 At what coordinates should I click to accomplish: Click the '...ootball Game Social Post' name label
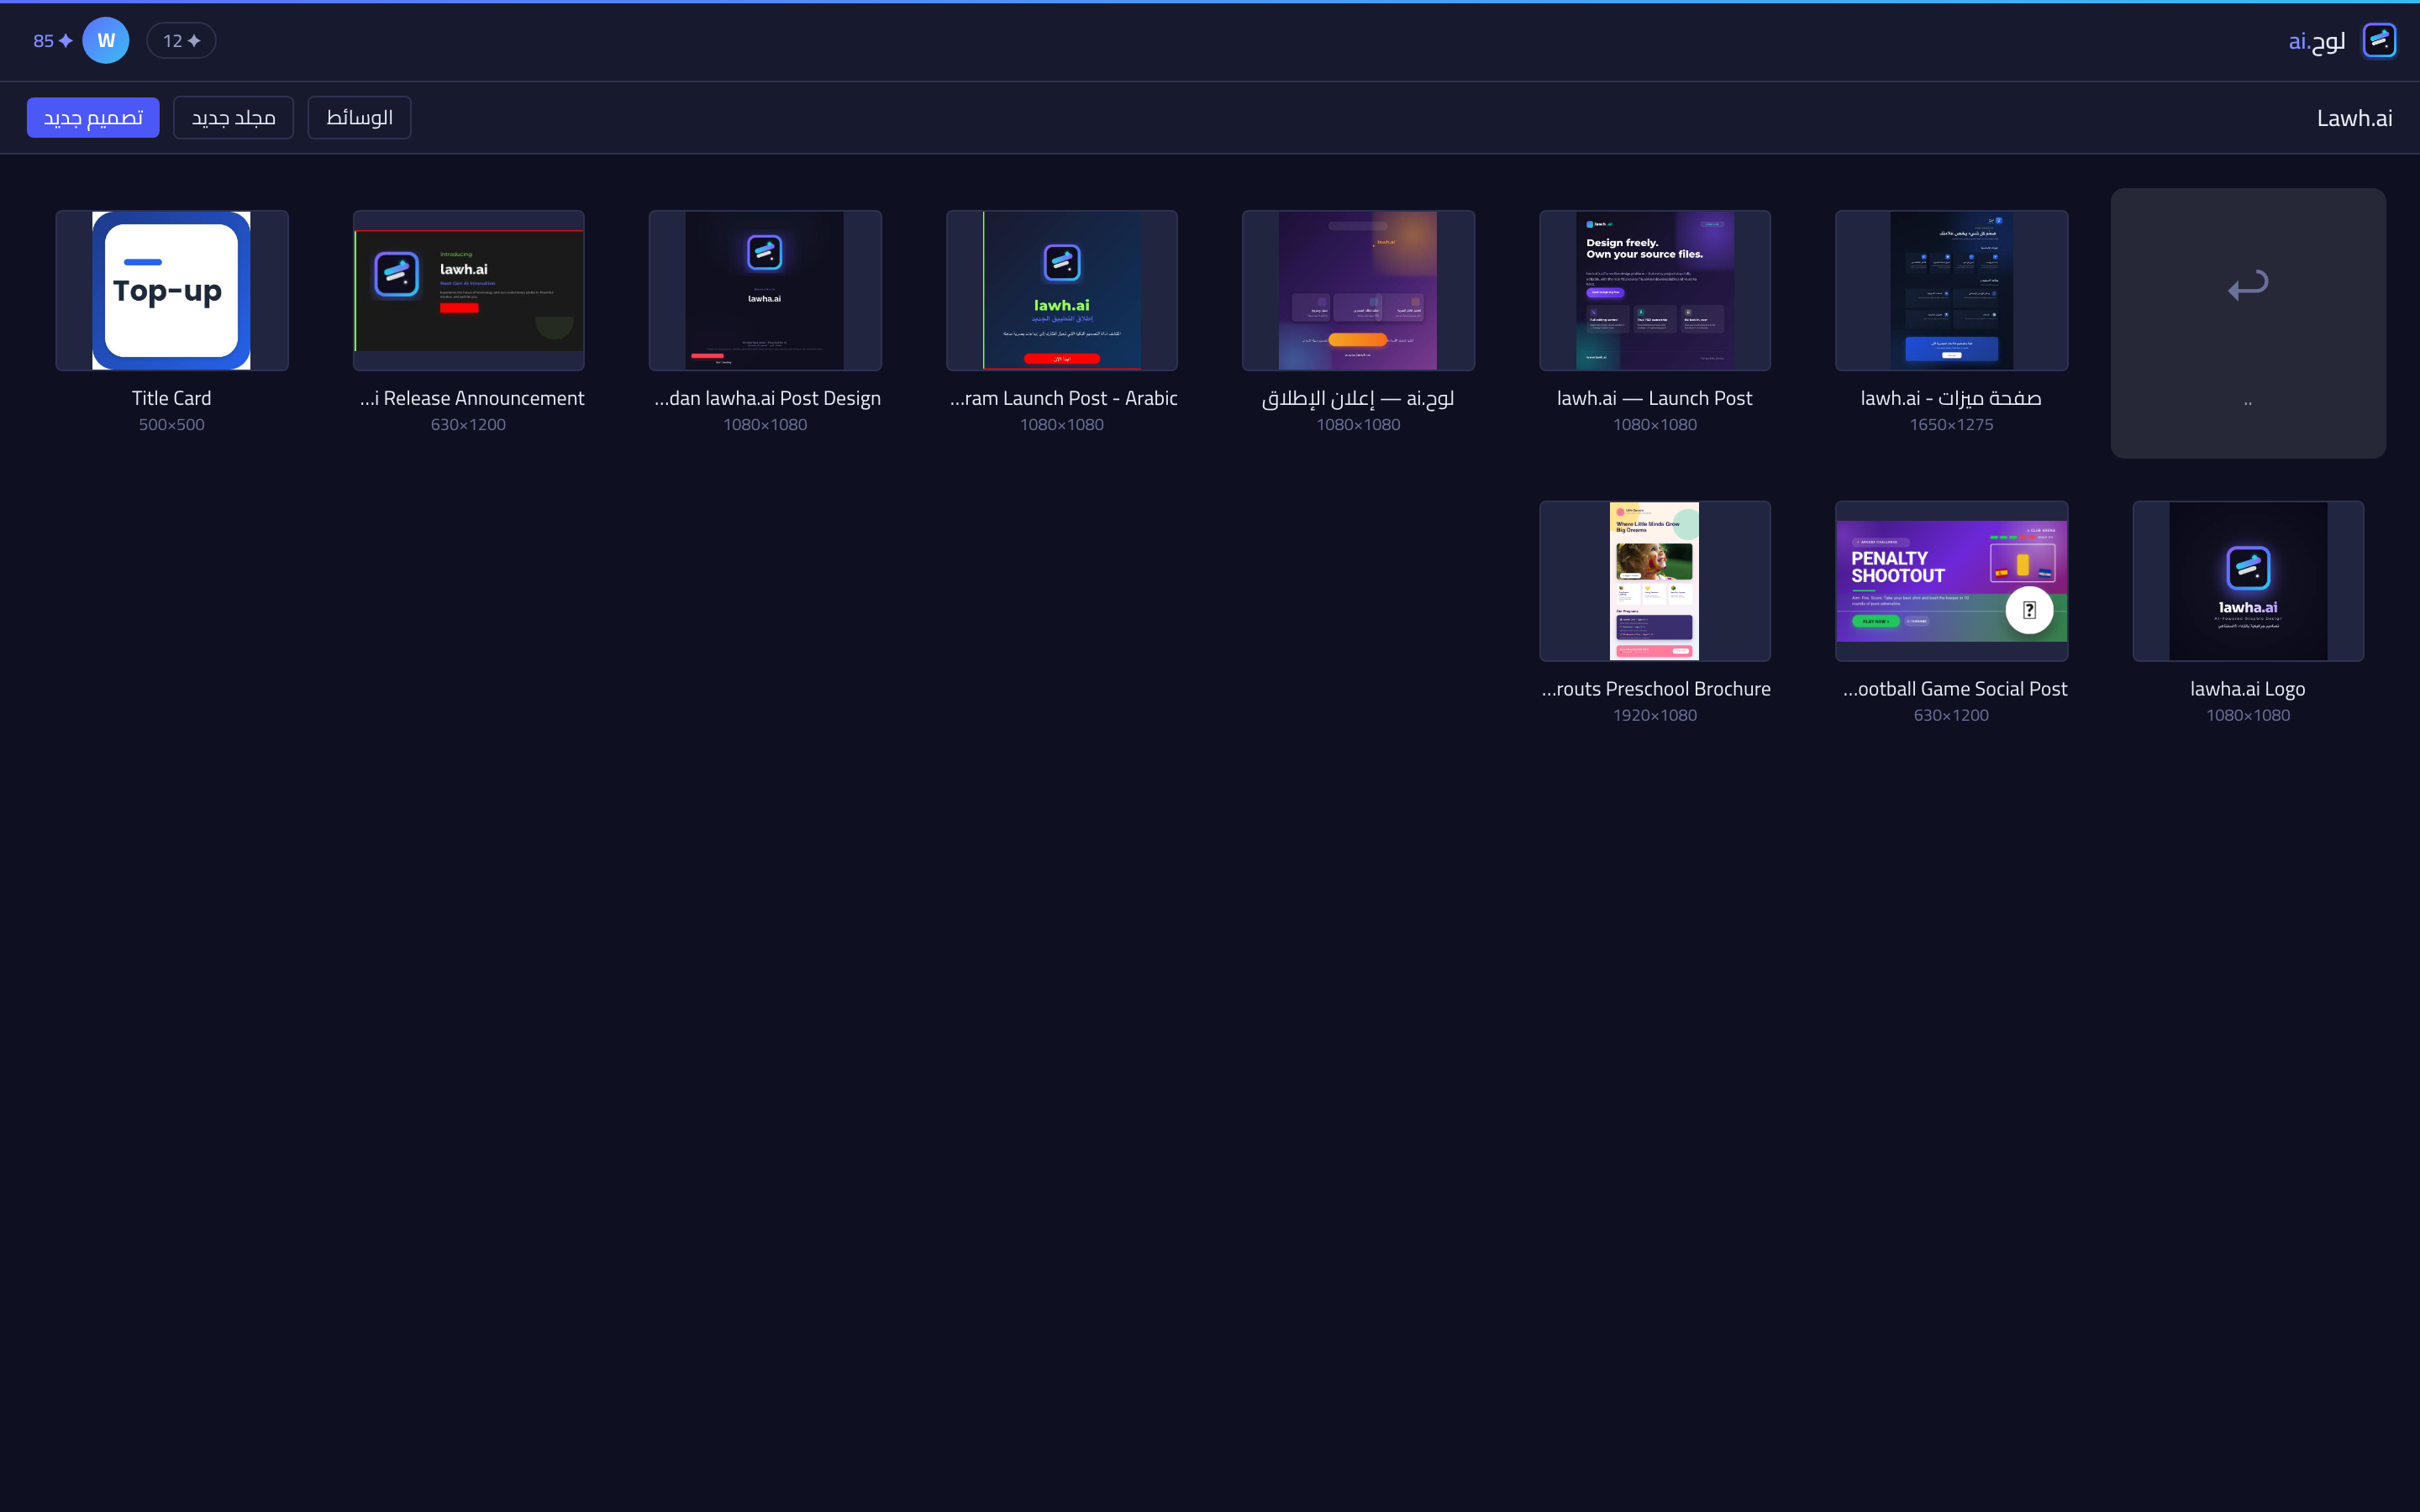tap(1955, 689)
